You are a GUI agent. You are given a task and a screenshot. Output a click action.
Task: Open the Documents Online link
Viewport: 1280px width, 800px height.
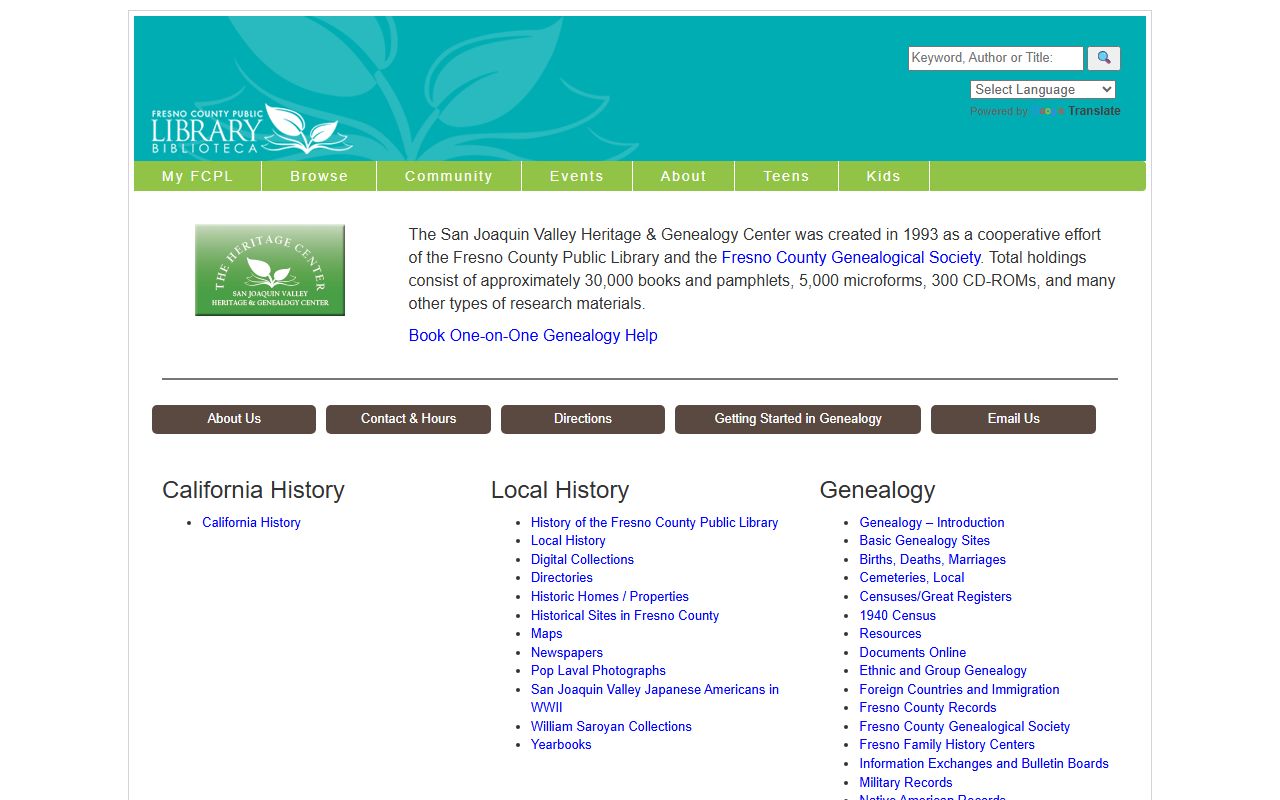[x=913, y=652]
